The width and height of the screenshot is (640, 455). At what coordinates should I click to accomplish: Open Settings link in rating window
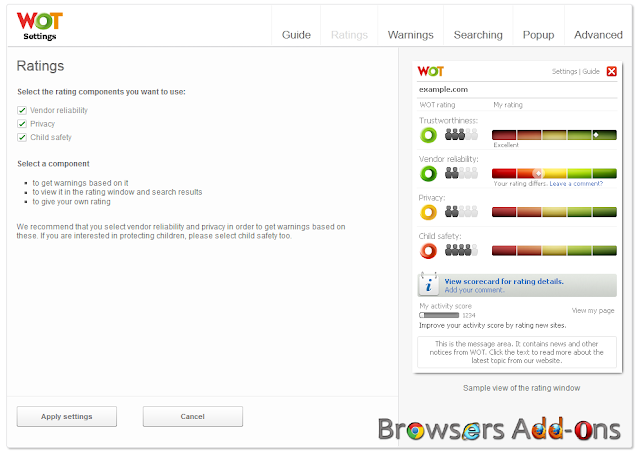564,71
